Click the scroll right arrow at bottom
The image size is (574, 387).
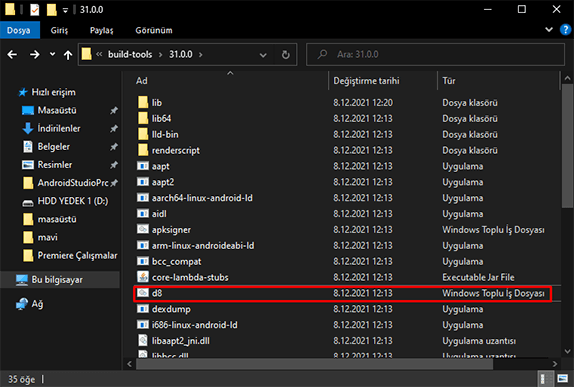point(555,364)
